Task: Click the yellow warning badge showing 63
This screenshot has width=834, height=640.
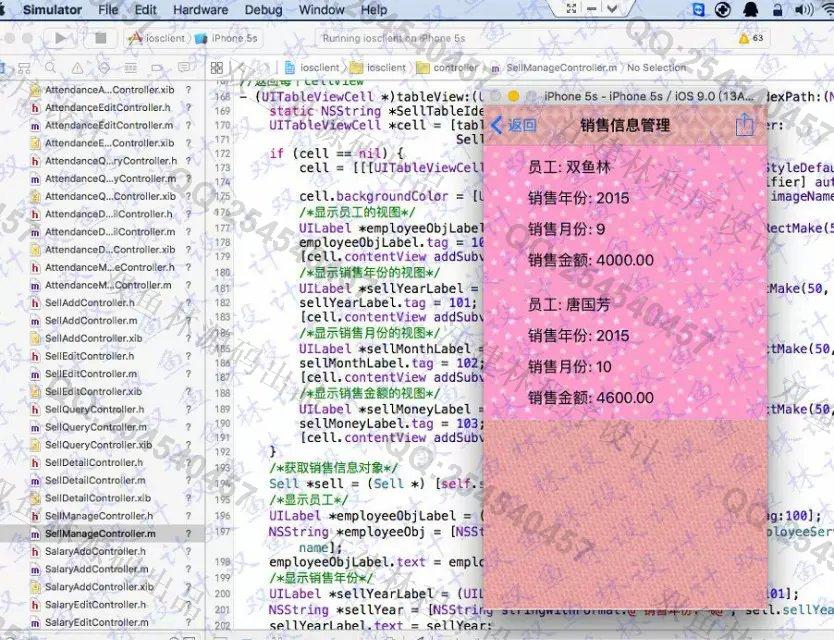Action: click(x=750, y=38)
